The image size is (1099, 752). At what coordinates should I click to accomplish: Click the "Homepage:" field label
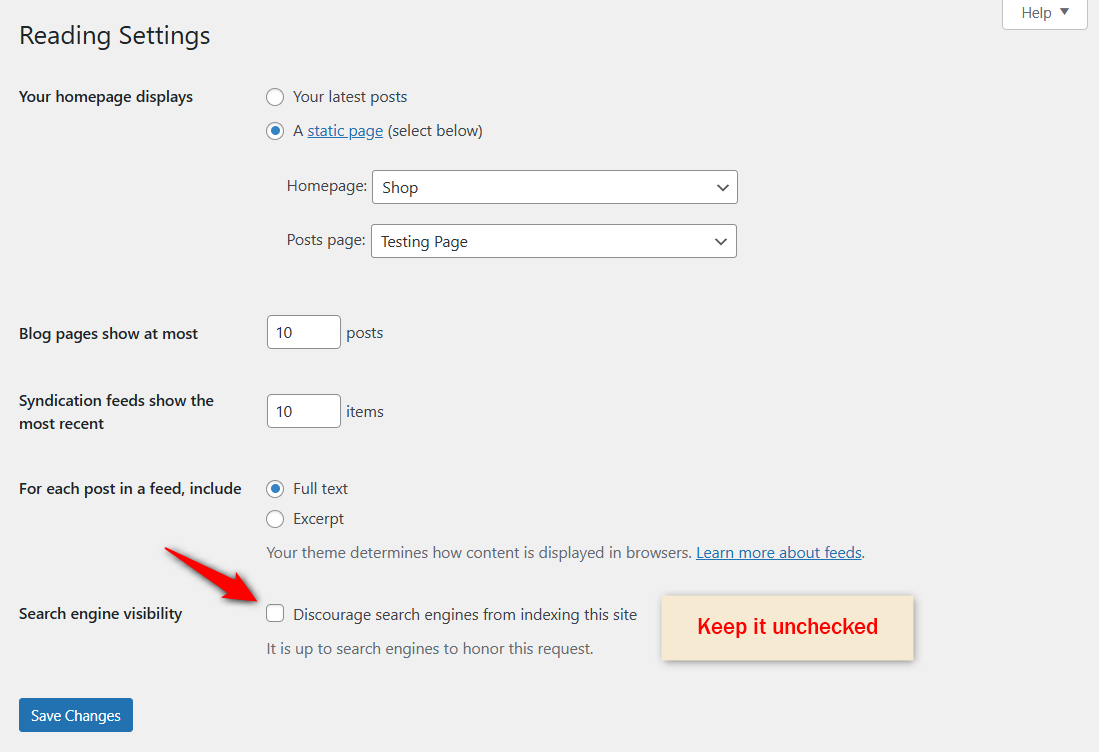coord(326,186)
